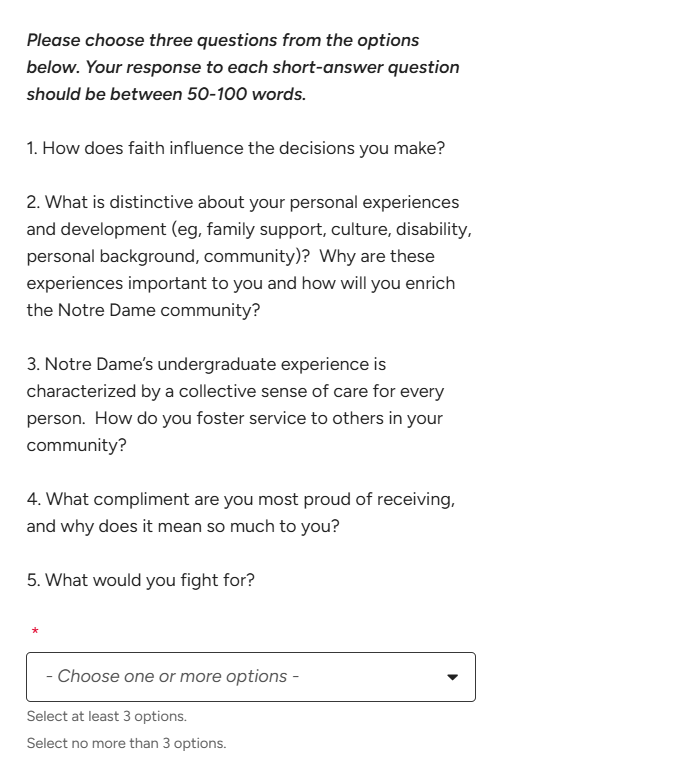Click the word "community?" ending question 3
The image size is (678, 771).
tap(77, 446)
